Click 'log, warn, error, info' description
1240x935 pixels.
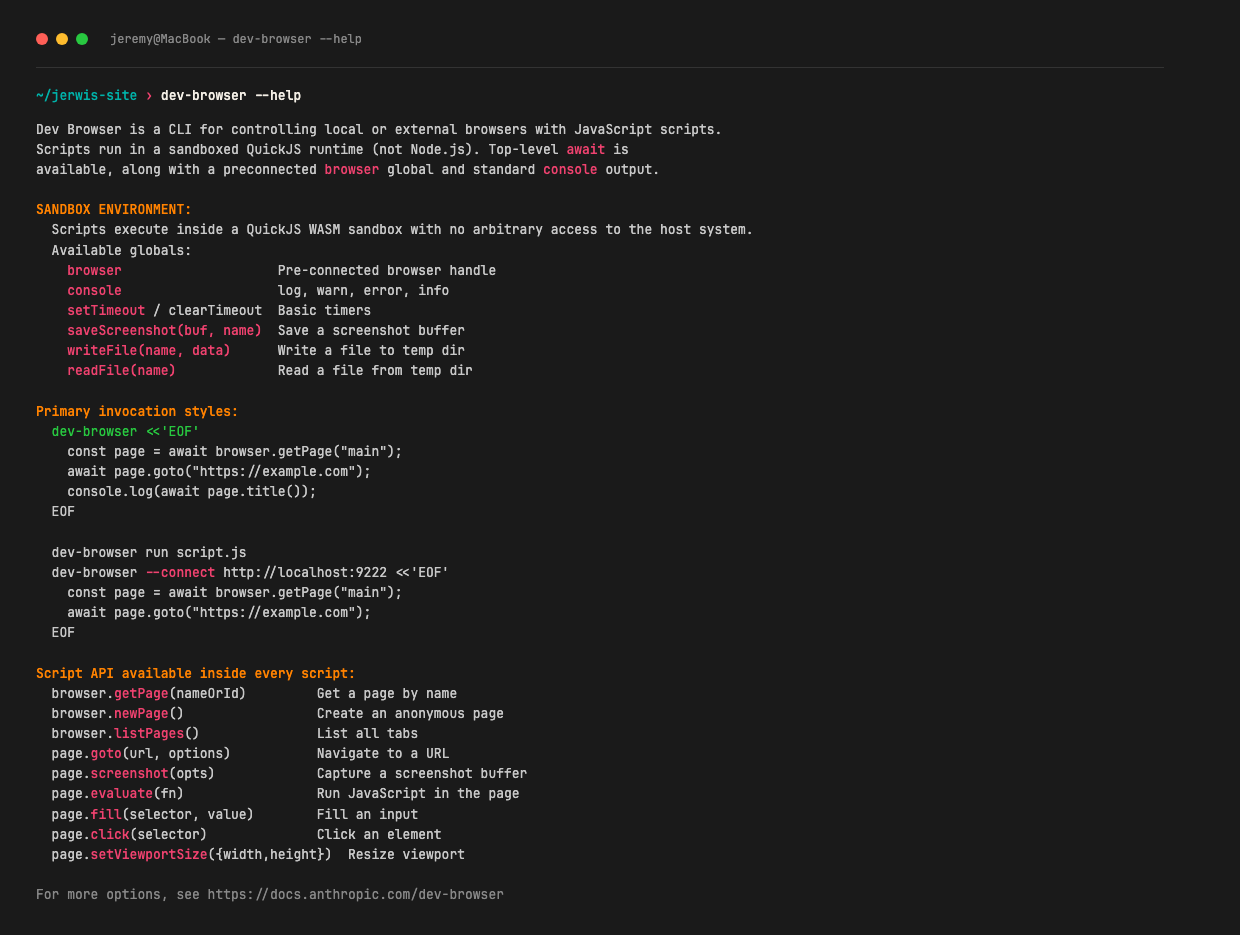[363, 291]
